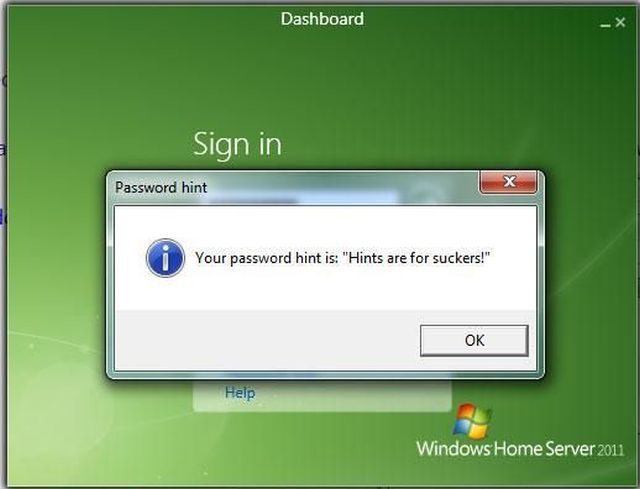Close the Password hint dialog with red X

[x=508, y=182]
